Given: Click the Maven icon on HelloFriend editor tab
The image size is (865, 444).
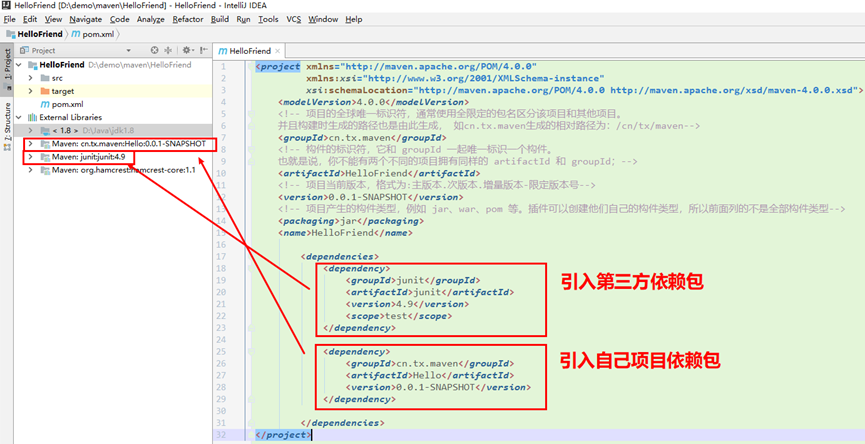Looking at the screenshot, I should [x=223, y=51].
